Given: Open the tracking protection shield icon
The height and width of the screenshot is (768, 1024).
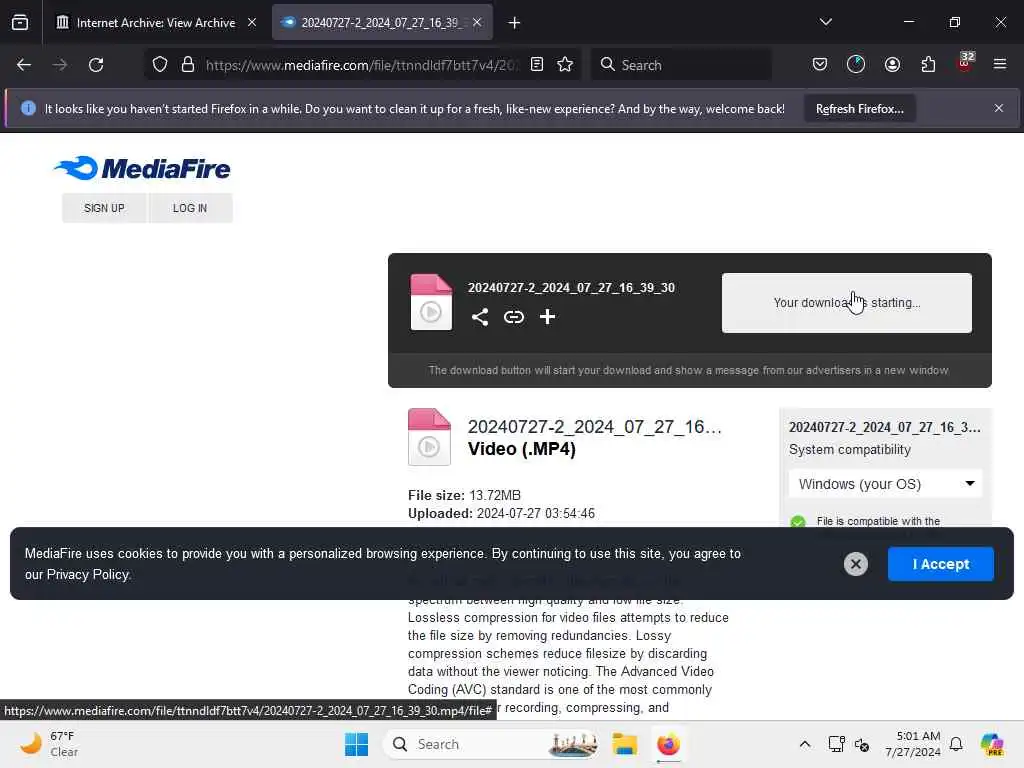Looking at the screenshot, I should [x=160, y=65].
